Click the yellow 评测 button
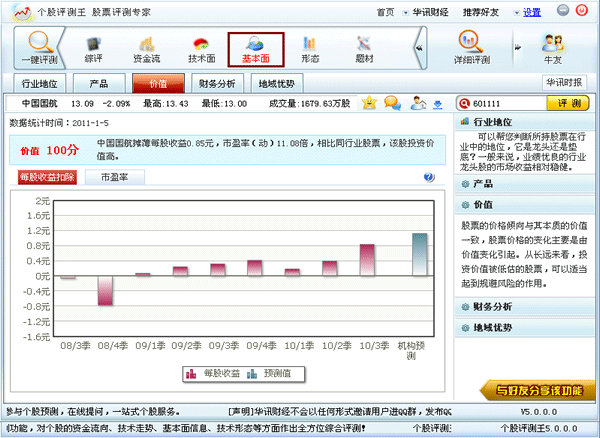This screenshot has width=600, height=438. click(x=568, y=103)
